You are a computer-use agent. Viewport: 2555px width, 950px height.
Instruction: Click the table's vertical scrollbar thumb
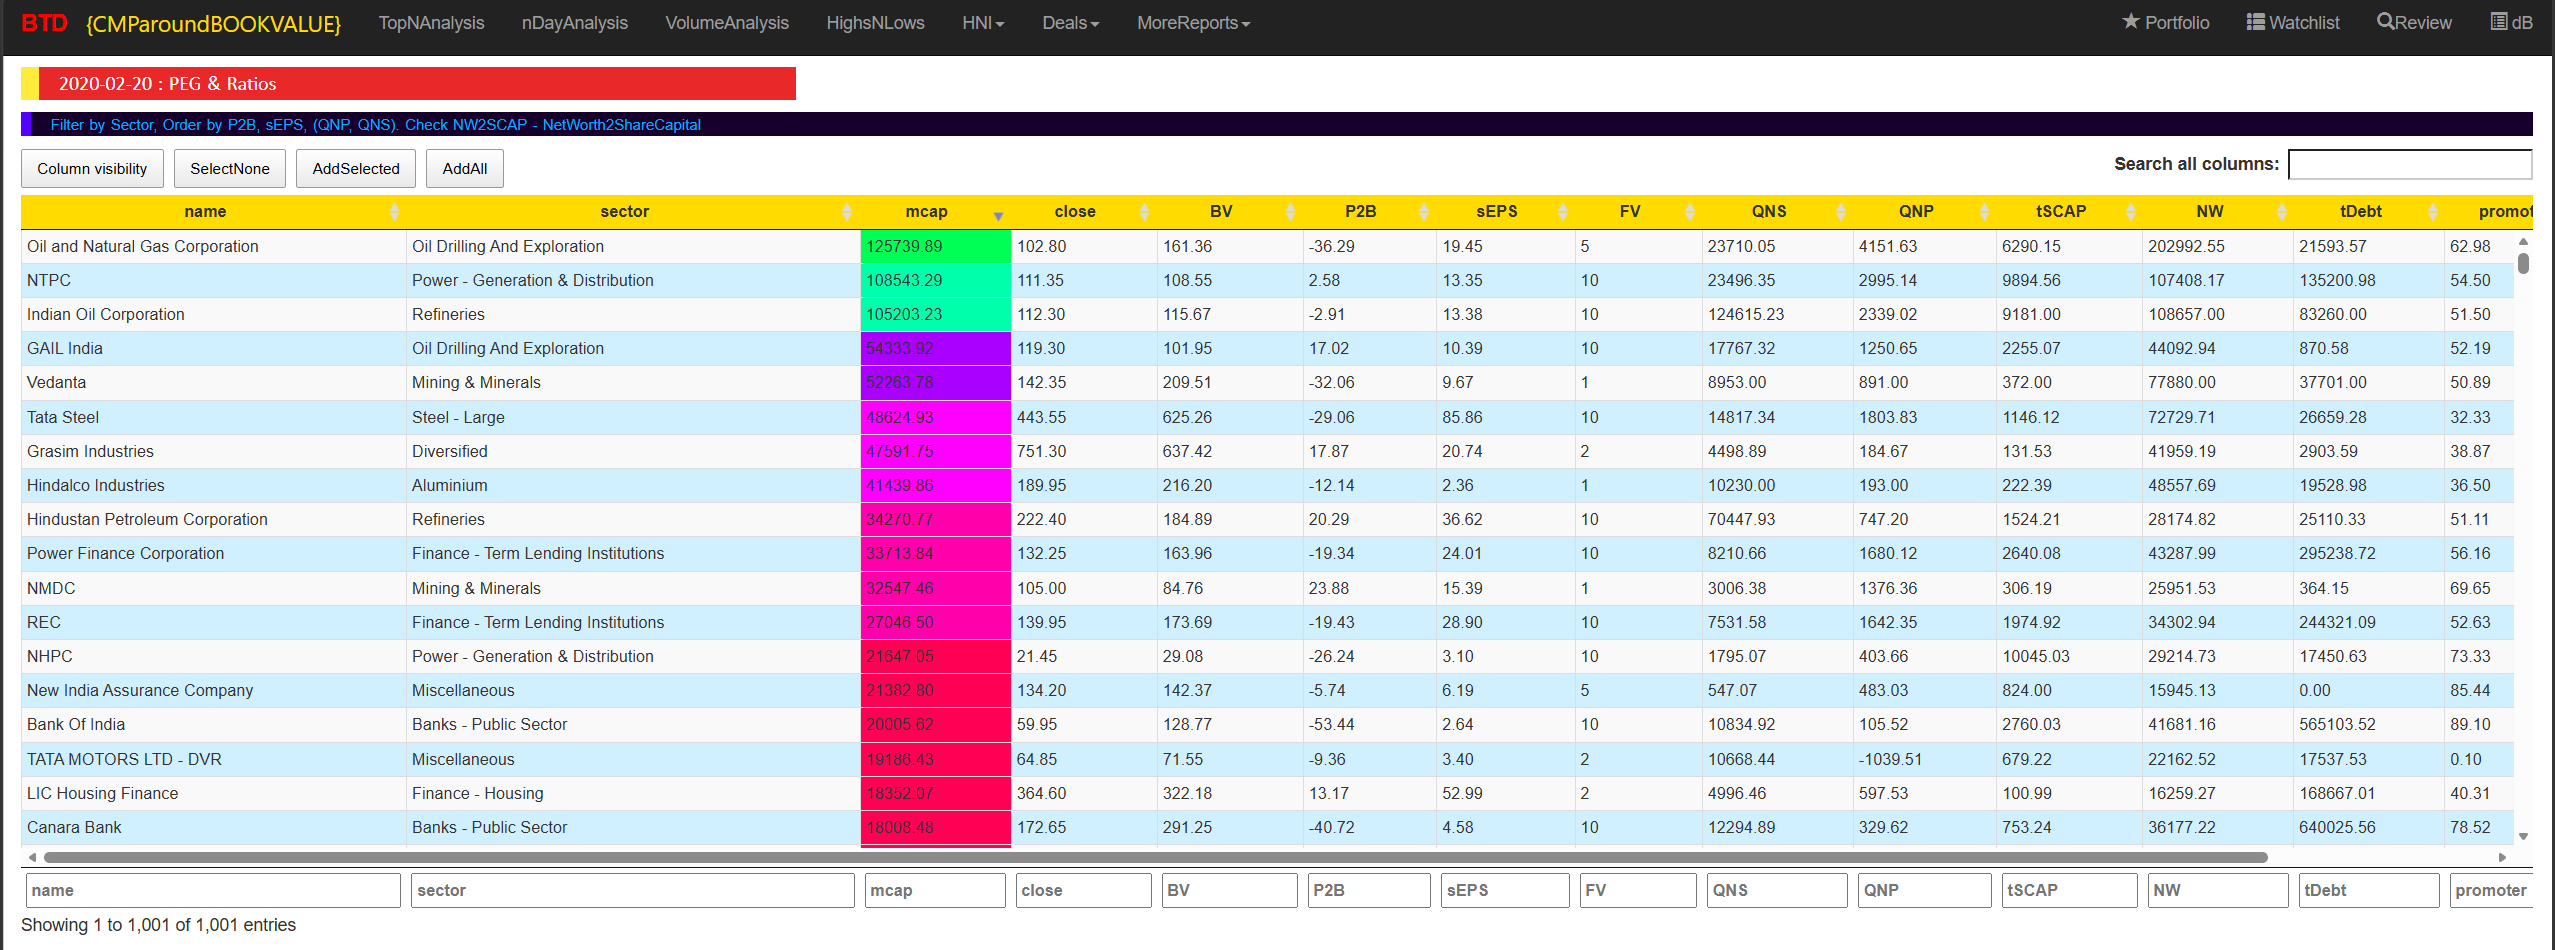point(2524,263)
